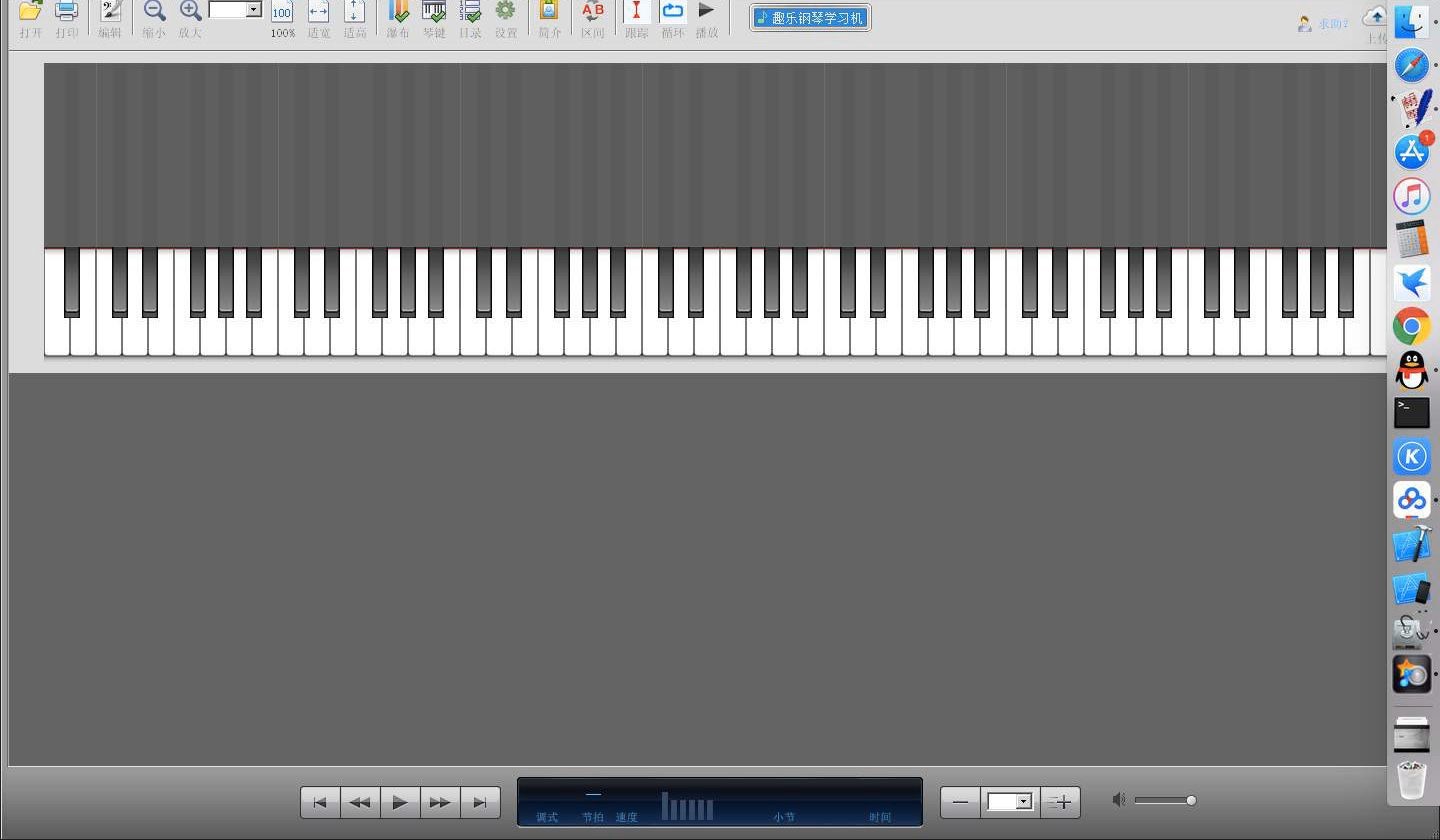The width and height of the screenshot is (1440, 840).
Task: Open the blue K app in dock
Action: (1412, 457)
